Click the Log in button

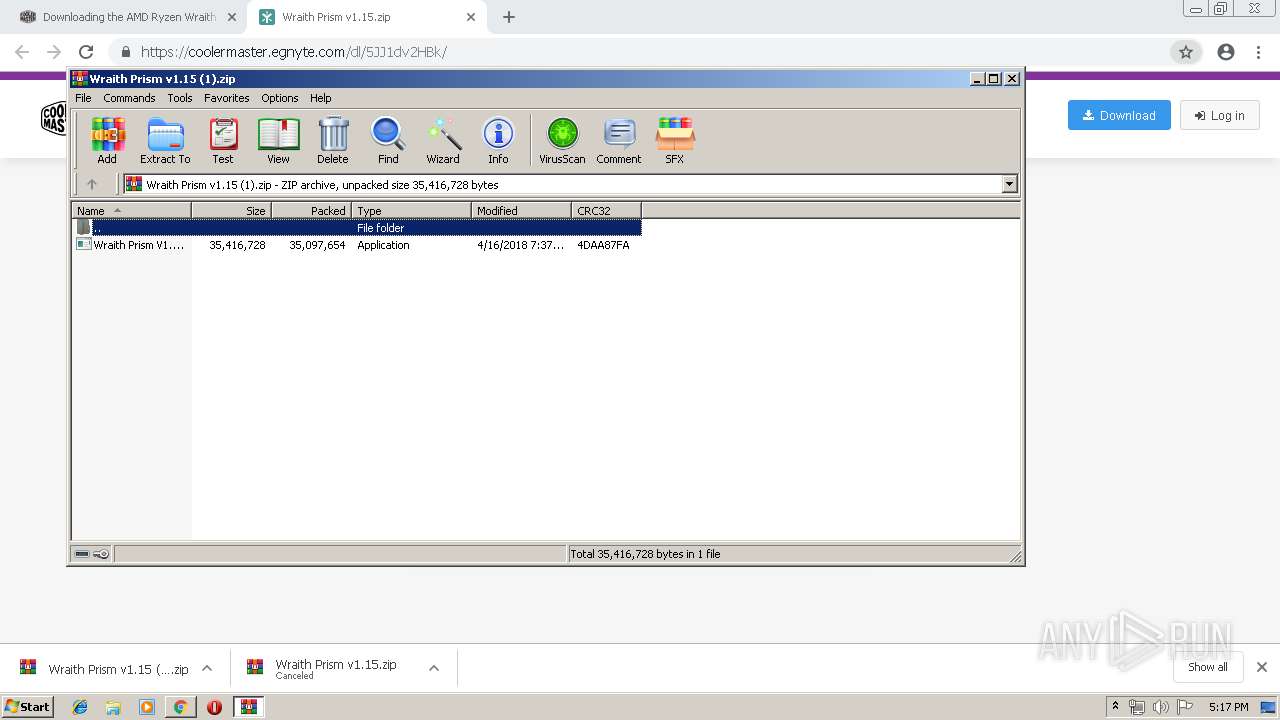click(x=1219, y=115)
